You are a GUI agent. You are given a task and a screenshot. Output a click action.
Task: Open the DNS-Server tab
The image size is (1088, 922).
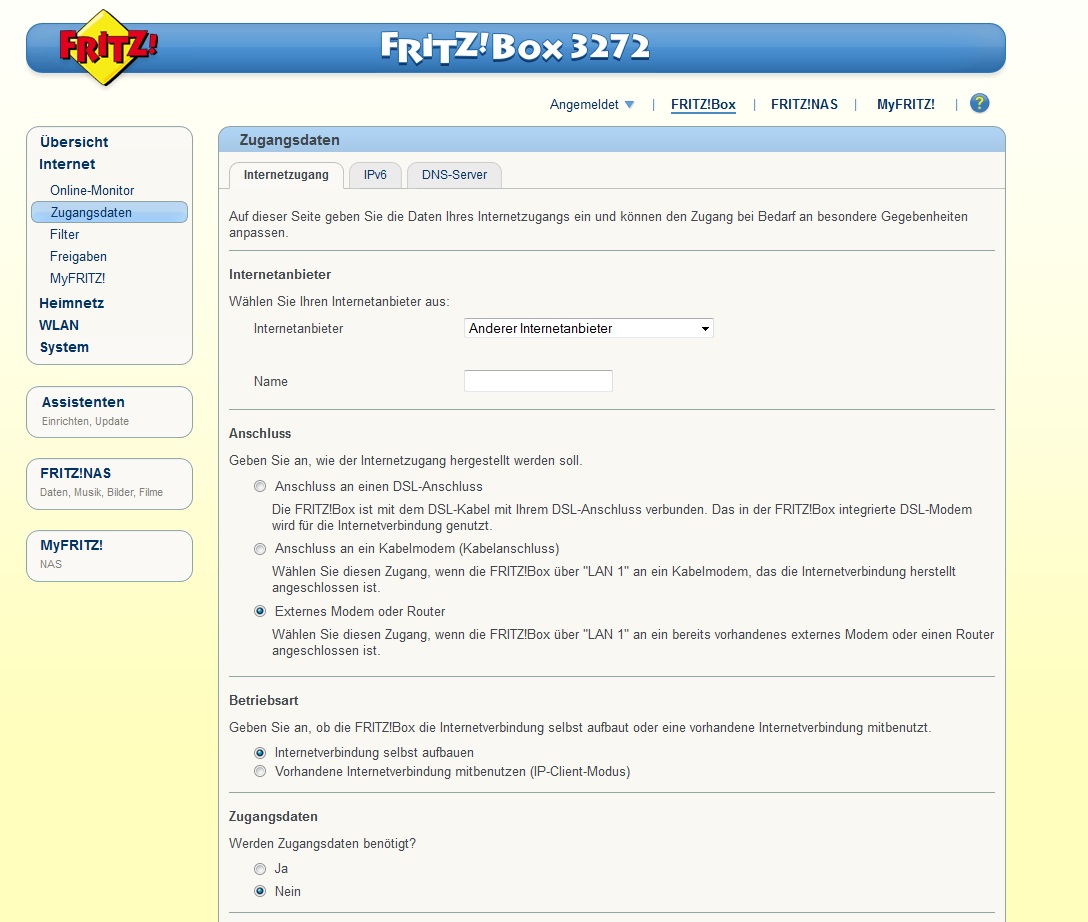click(454, 175)
